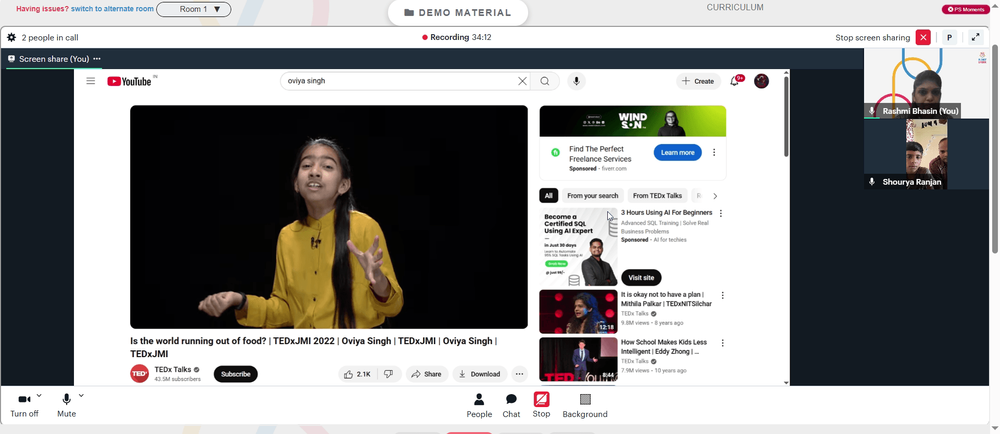The width and height of the screenshot is (1000, 434).
Task: Expand microphone options chevron beside Mute
Action: (x=81, y=396)
